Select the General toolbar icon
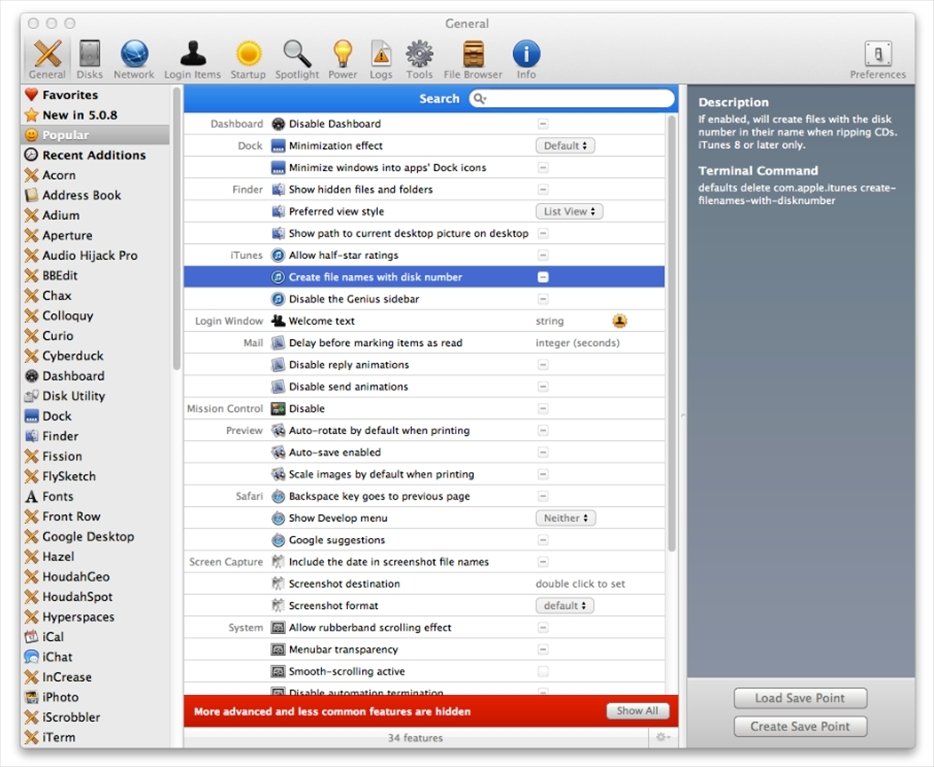Image resolution: width=934 pixels, height=767 pixels. pyautogui.click(x=47, y=59)
